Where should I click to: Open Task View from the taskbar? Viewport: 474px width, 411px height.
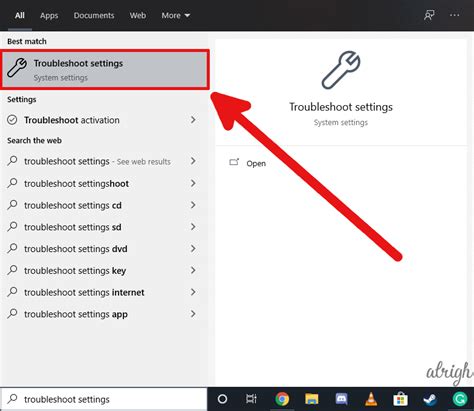(x=251, y=399)
